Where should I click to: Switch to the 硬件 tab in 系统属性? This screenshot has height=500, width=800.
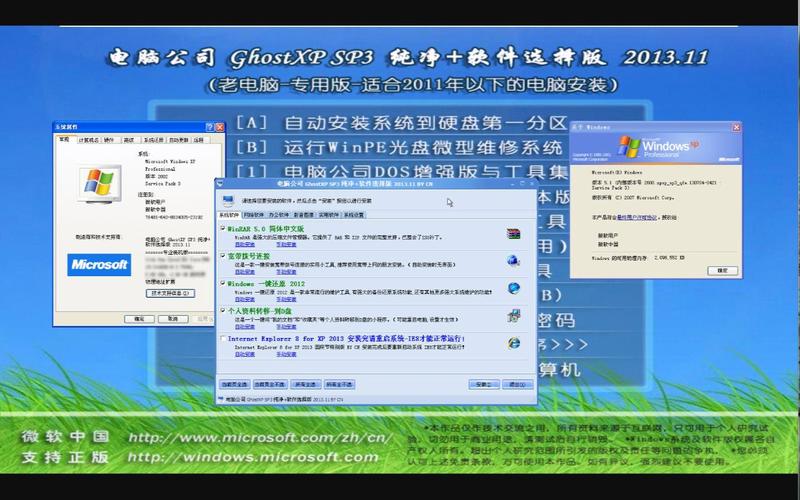coord(109,140)
